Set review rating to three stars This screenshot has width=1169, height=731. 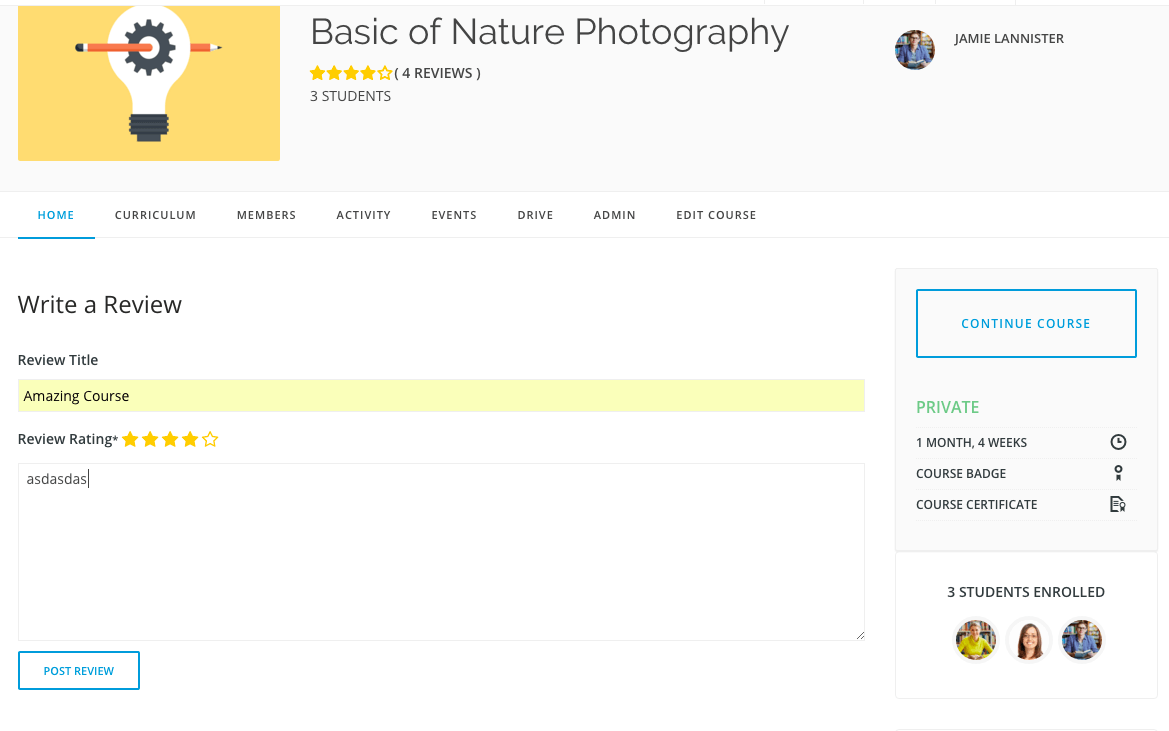tap(170, 439)
